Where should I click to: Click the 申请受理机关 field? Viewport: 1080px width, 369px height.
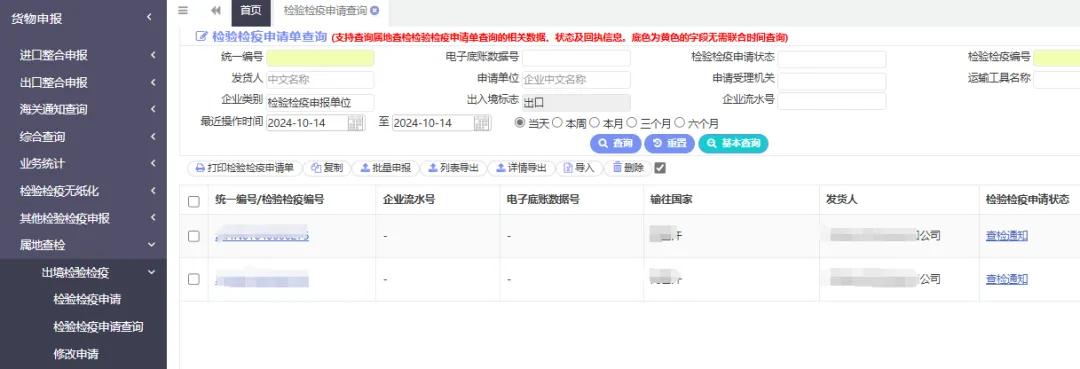[832, 81]
